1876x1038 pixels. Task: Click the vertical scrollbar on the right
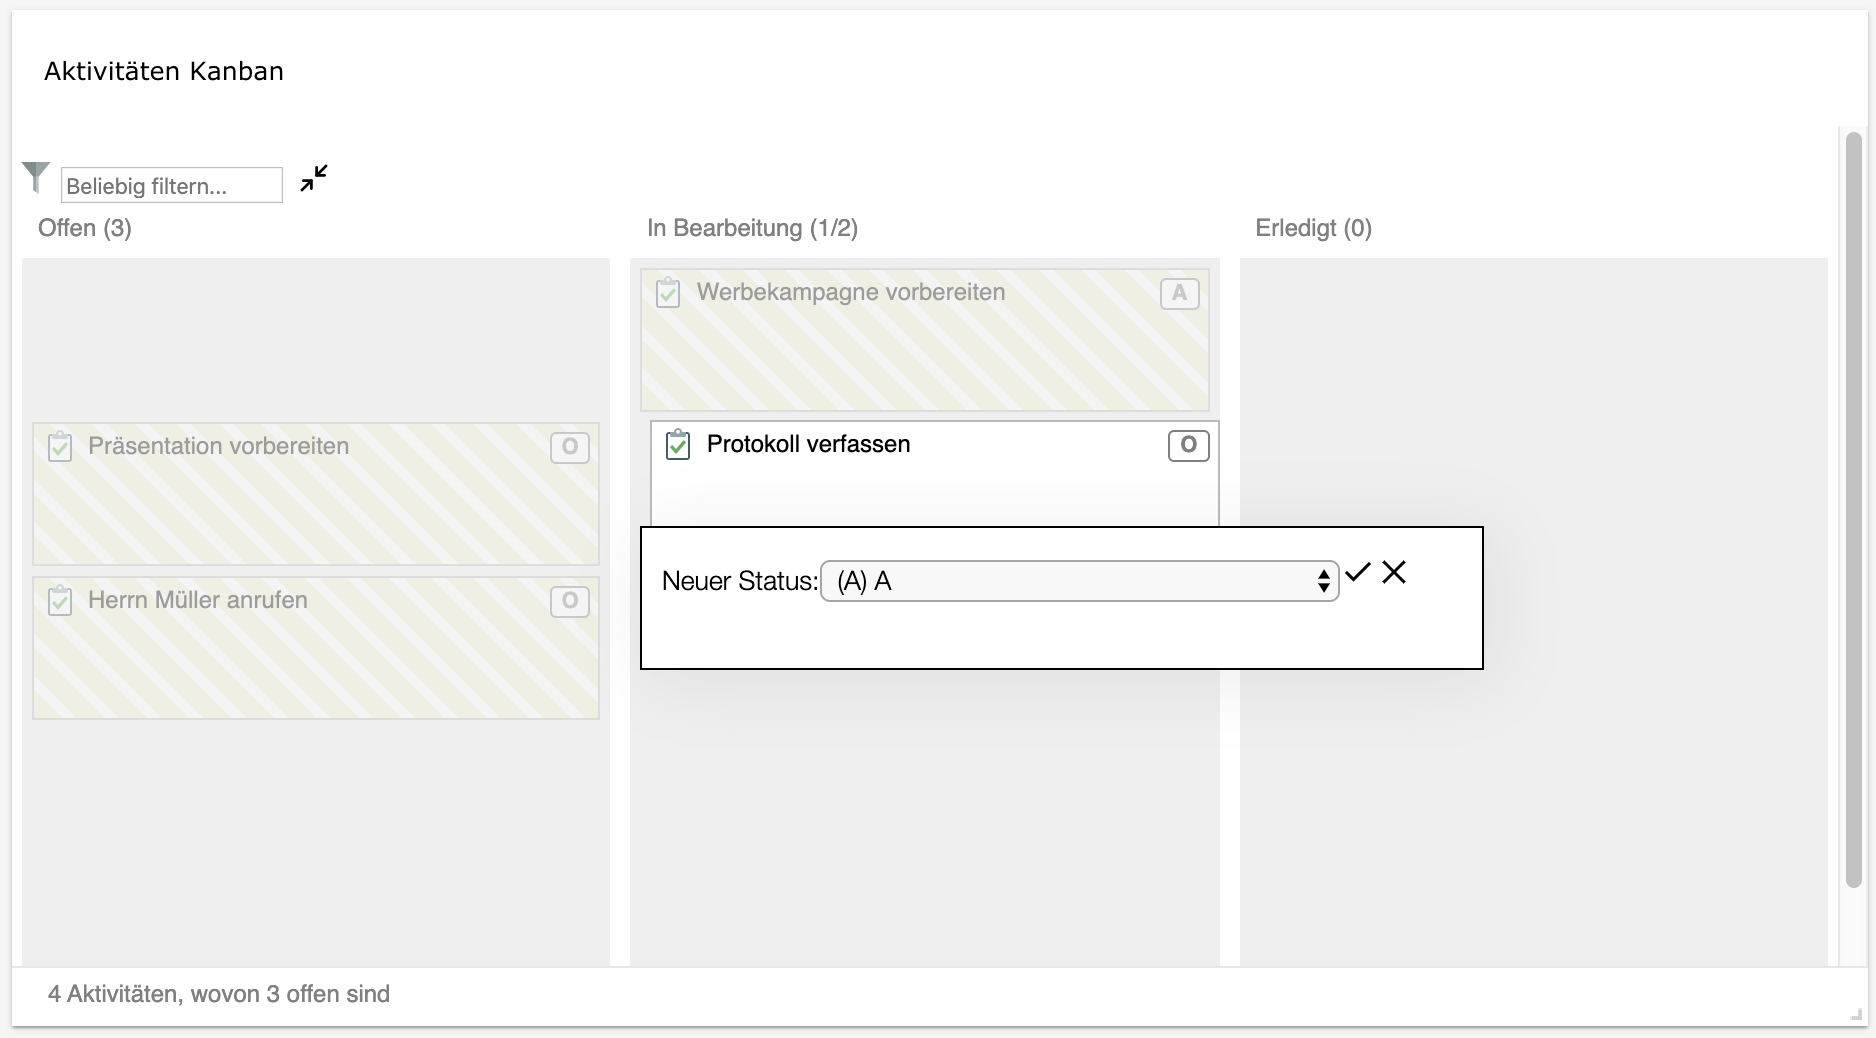(x=1853, y=510)
